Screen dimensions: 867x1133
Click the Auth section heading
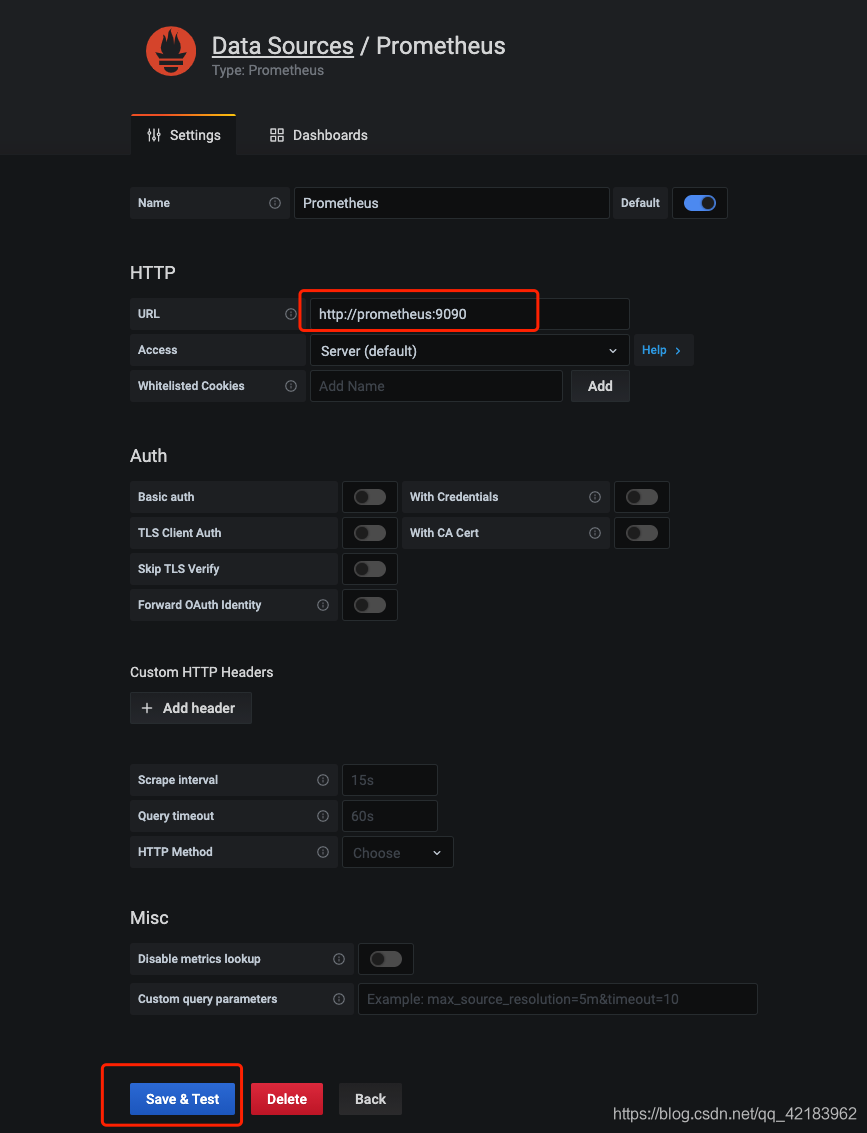148,456
